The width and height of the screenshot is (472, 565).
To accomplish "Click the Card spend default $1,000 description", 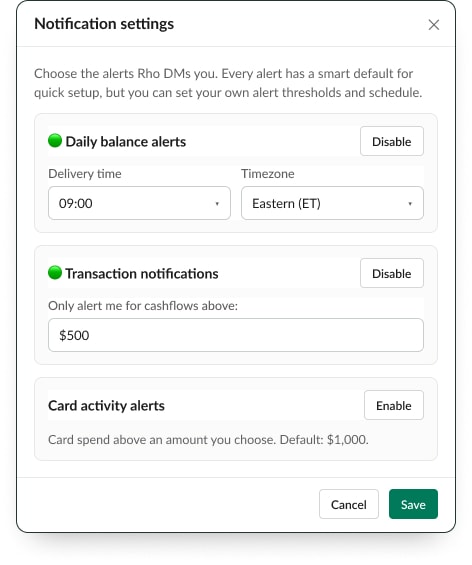I will (x=208, y=440).
